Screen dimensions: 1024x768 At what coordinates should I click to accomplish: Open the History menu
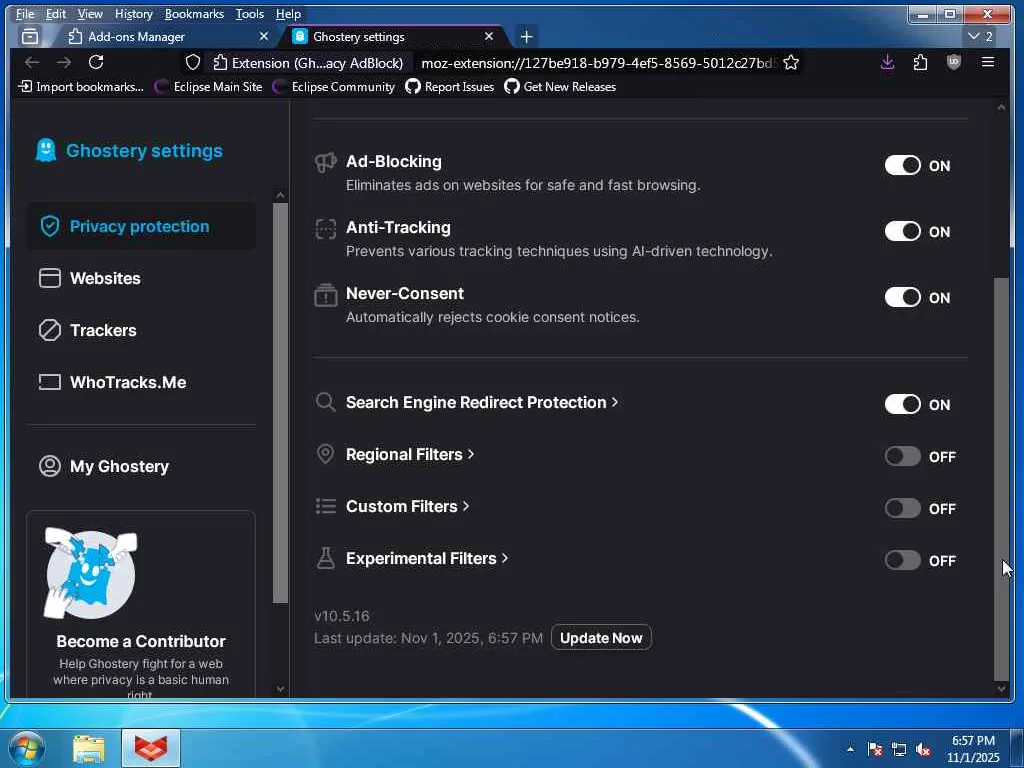click(x=133, y=14)
